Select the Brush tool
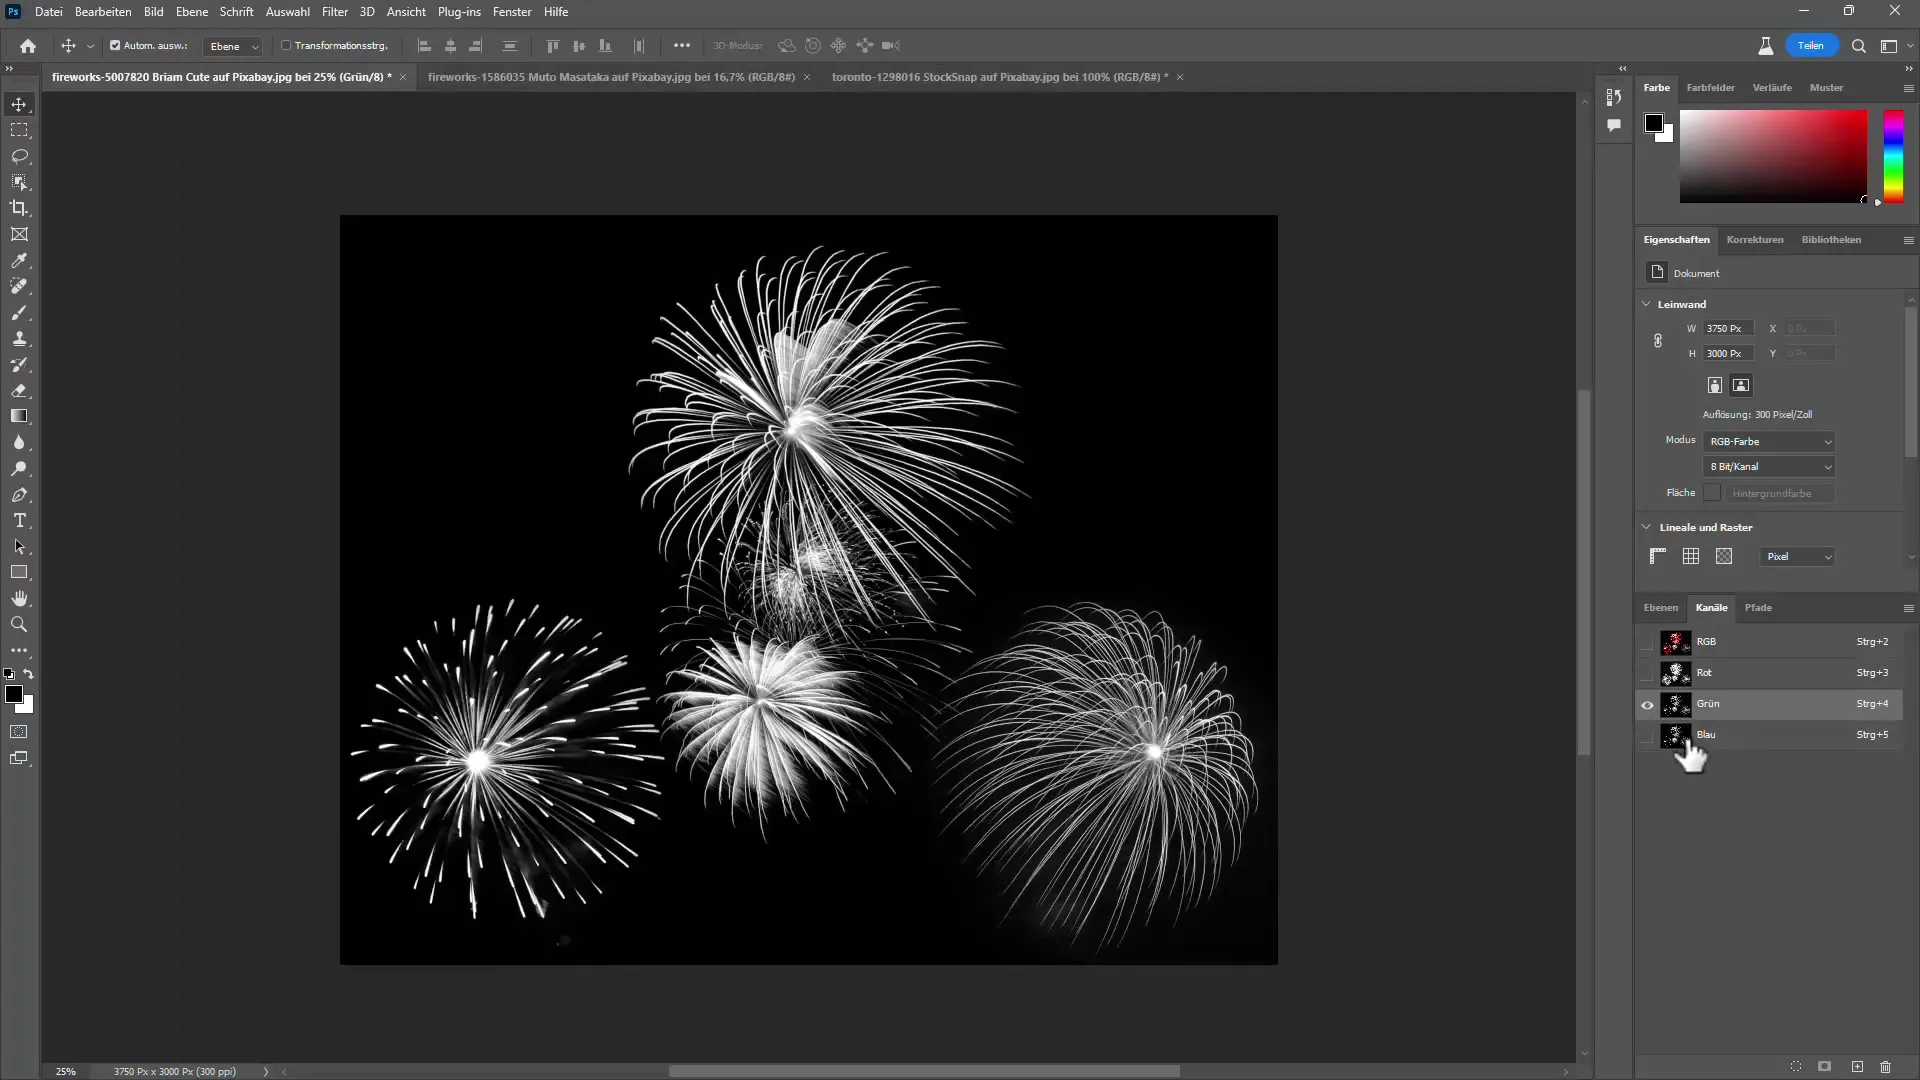Image resolution: width=1920 pixels, height=1080 pixels. (19, 312)
